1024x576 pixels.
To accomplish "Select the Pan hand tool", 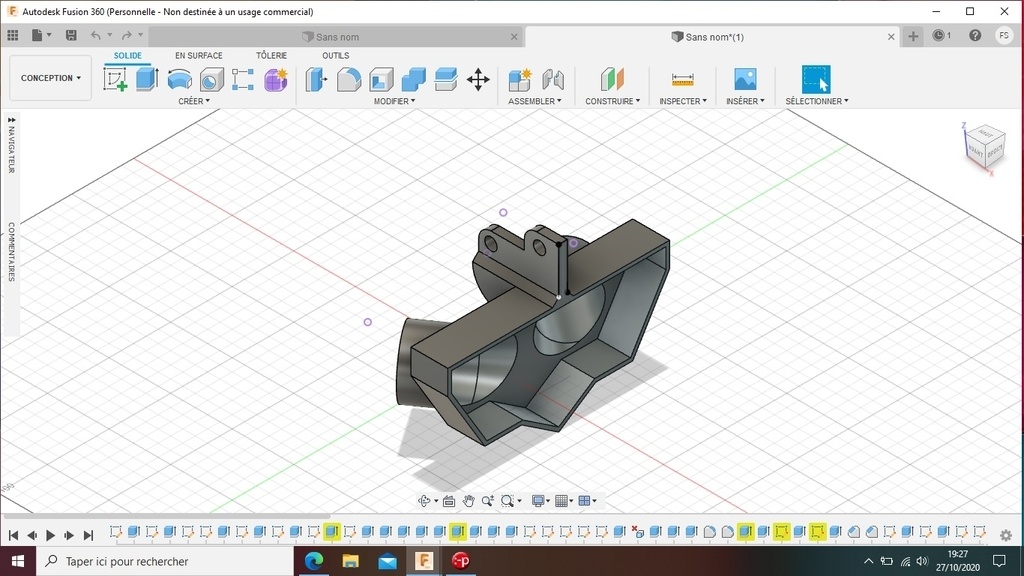I will point(468,501).
